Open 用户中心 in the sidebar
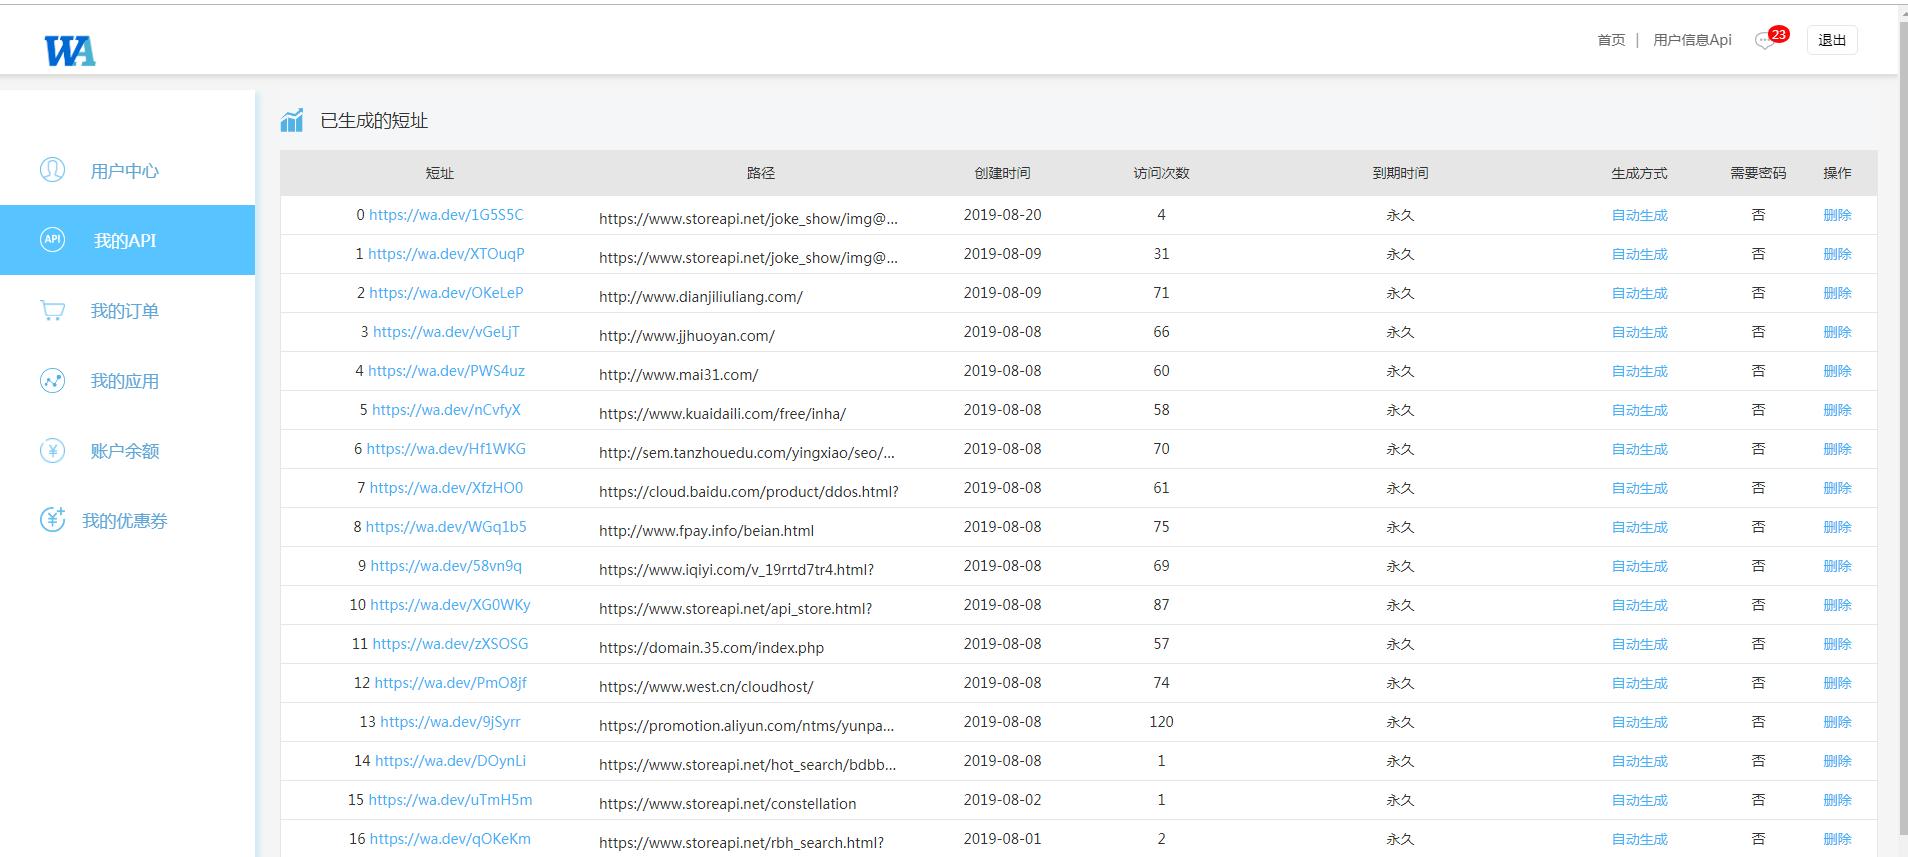Viewport: 1908px width, 857px height. (x=124, y=171)
